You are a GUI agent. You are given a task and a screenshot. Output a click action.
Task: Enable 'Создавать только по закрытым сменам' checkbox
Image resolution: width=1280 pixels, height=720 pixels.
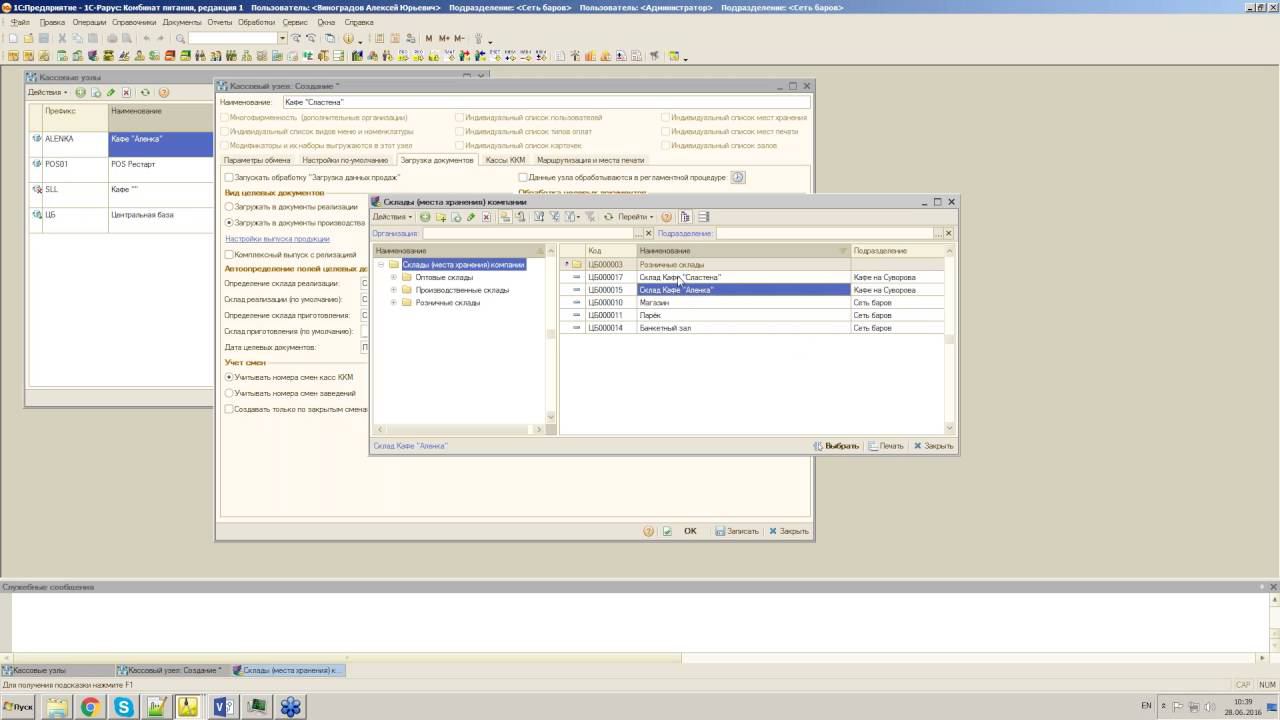point(229,409)
